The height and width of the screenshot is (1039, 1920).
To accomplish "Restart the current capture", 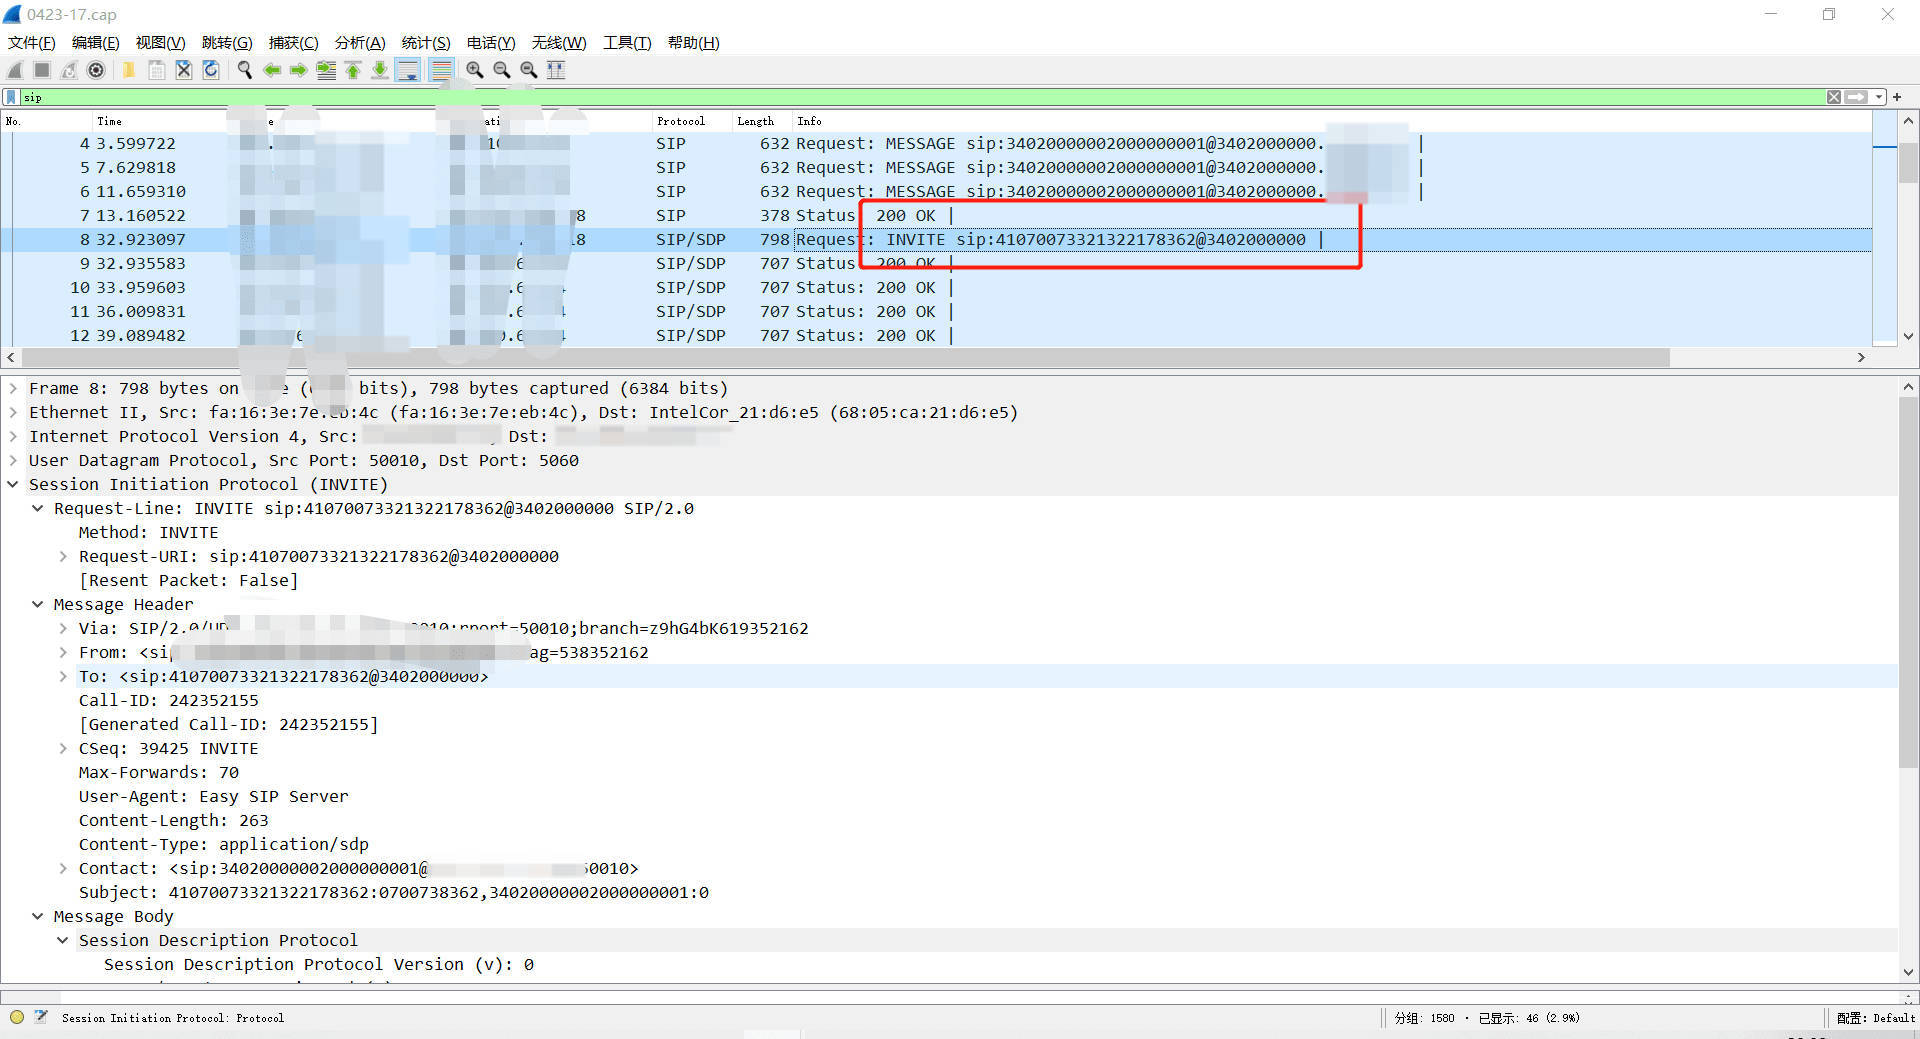I will tap(69, 70).
